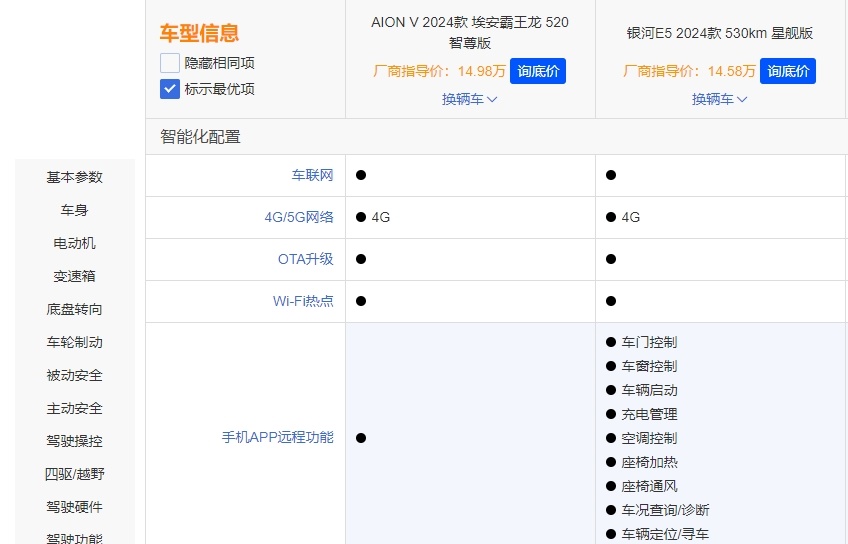Click the 车联网 parameter link

pos(312,175)
